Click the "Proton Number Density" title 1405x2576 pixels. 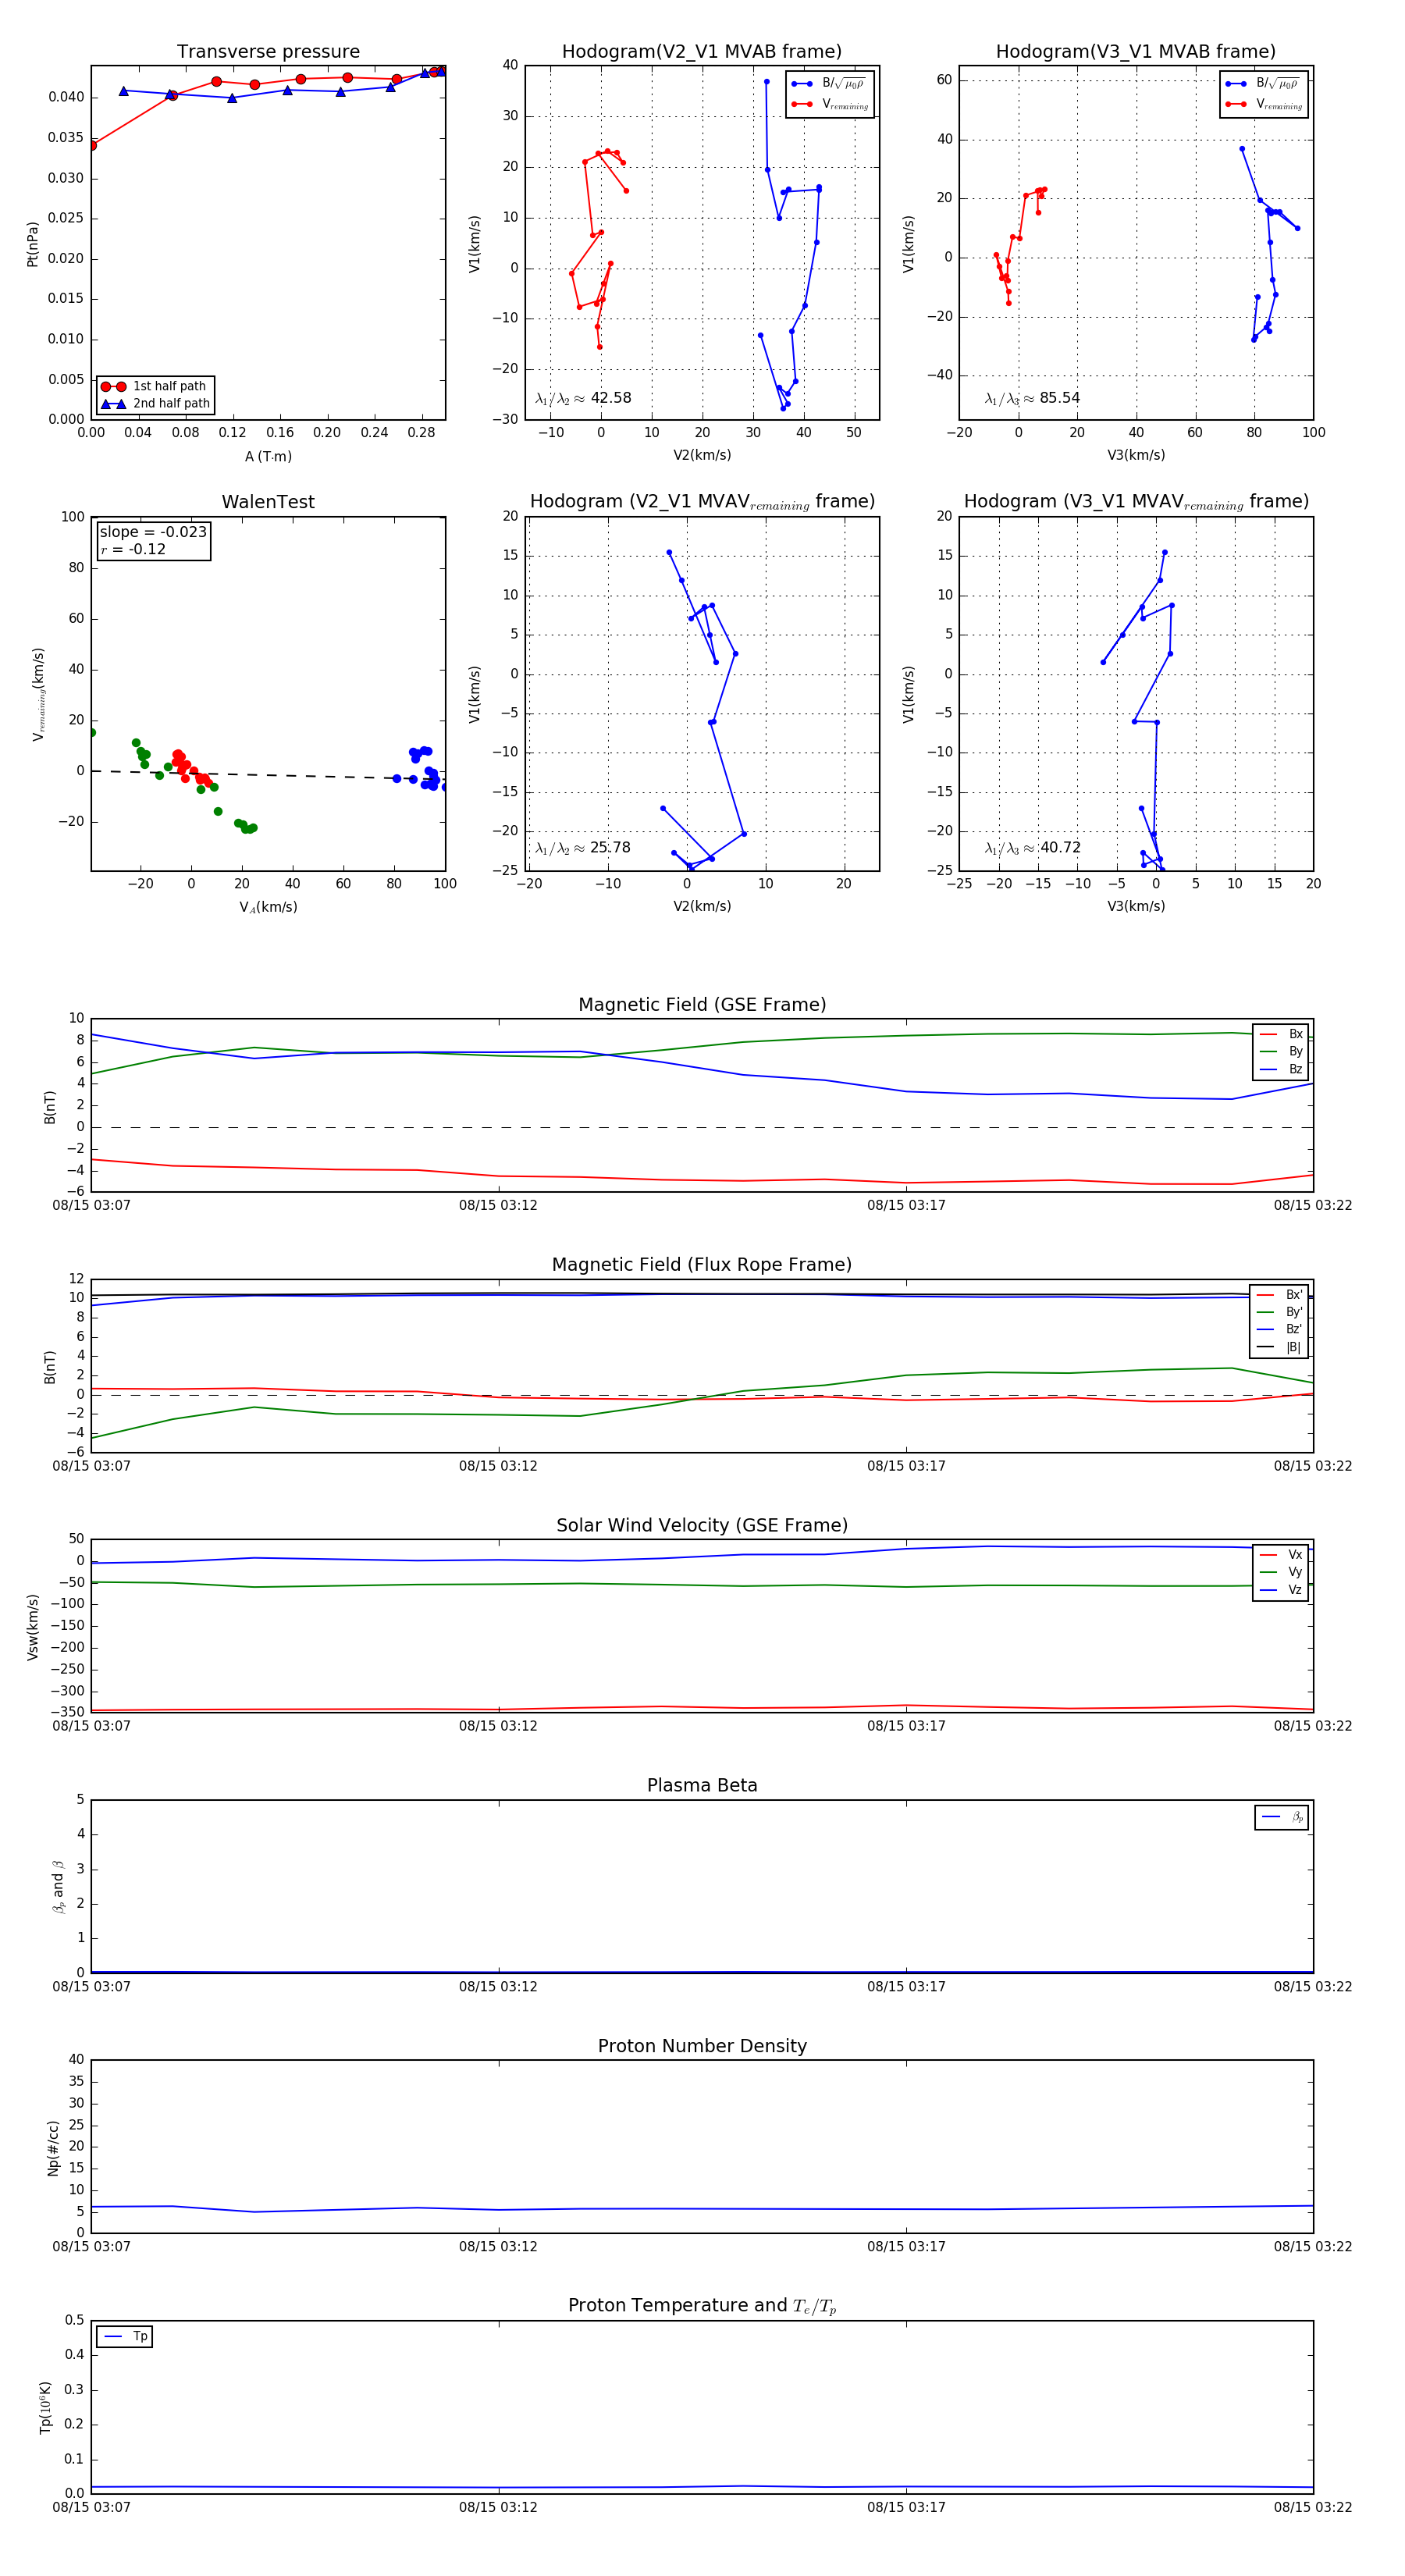(x=702, y=2046)
